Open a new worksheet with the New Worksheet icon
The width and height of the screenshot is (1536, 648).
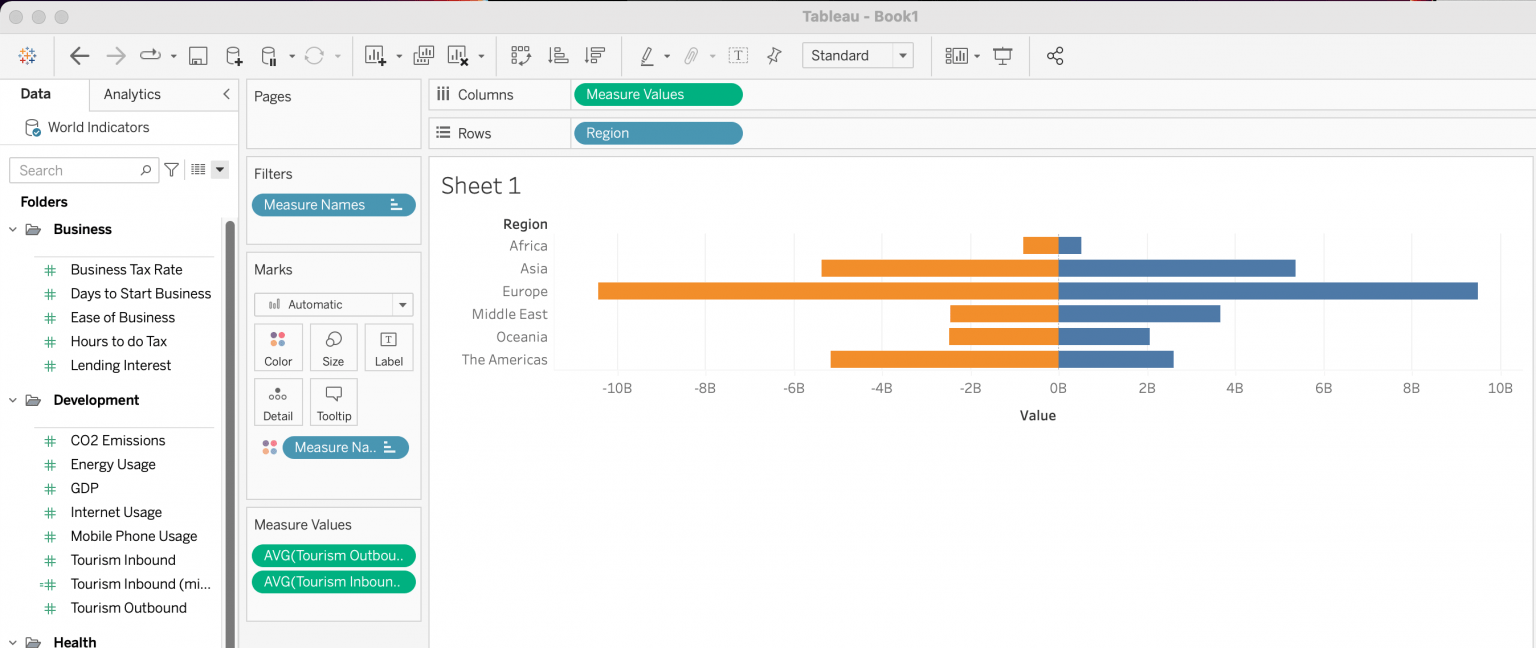(376, 55)
